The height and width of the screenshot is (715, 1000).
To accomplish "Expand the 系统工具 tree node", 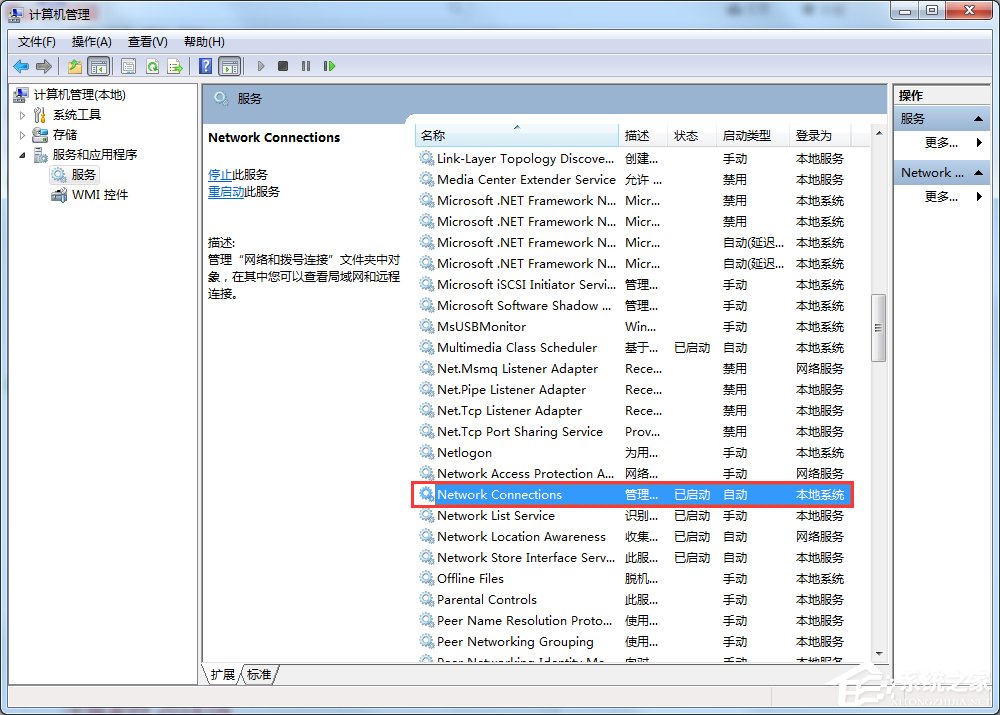I will [x=23, y=114].
